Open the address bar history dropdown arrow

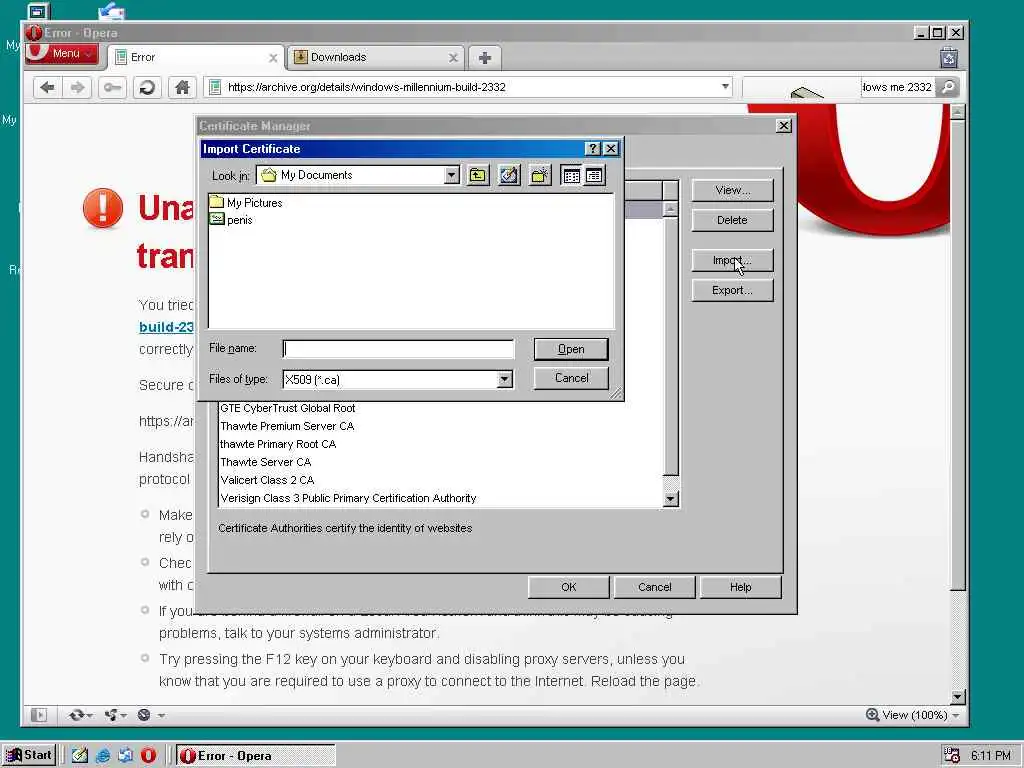coord(725,87)
